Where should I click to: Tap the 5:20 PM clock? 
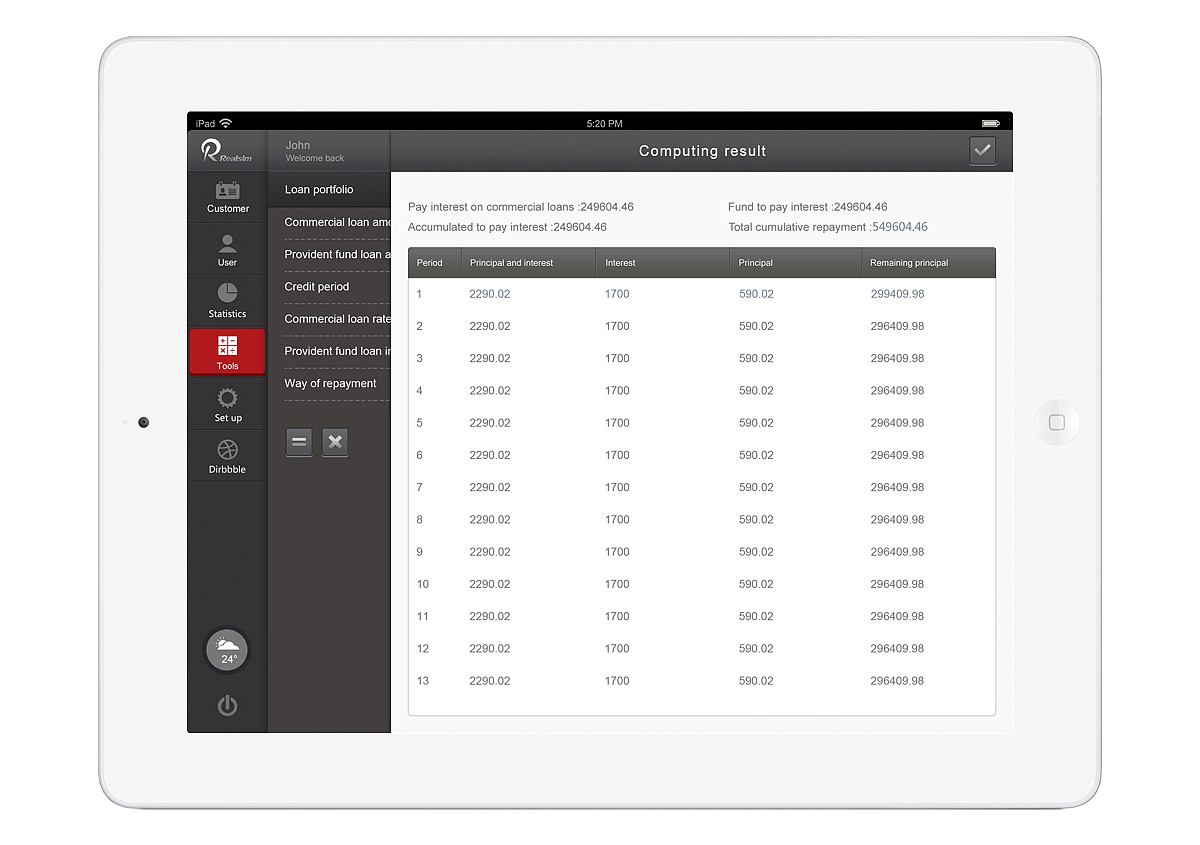604,123
